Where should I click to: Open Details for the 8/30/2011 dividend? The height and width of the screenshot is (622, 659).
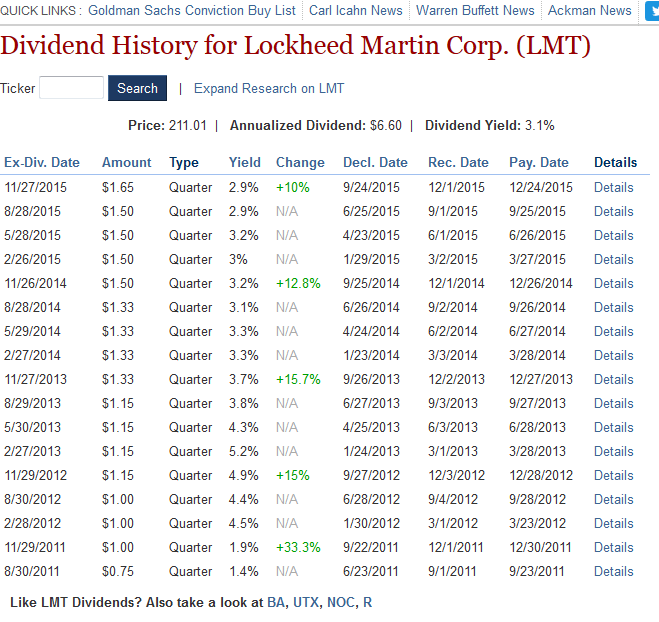(614, 571)
